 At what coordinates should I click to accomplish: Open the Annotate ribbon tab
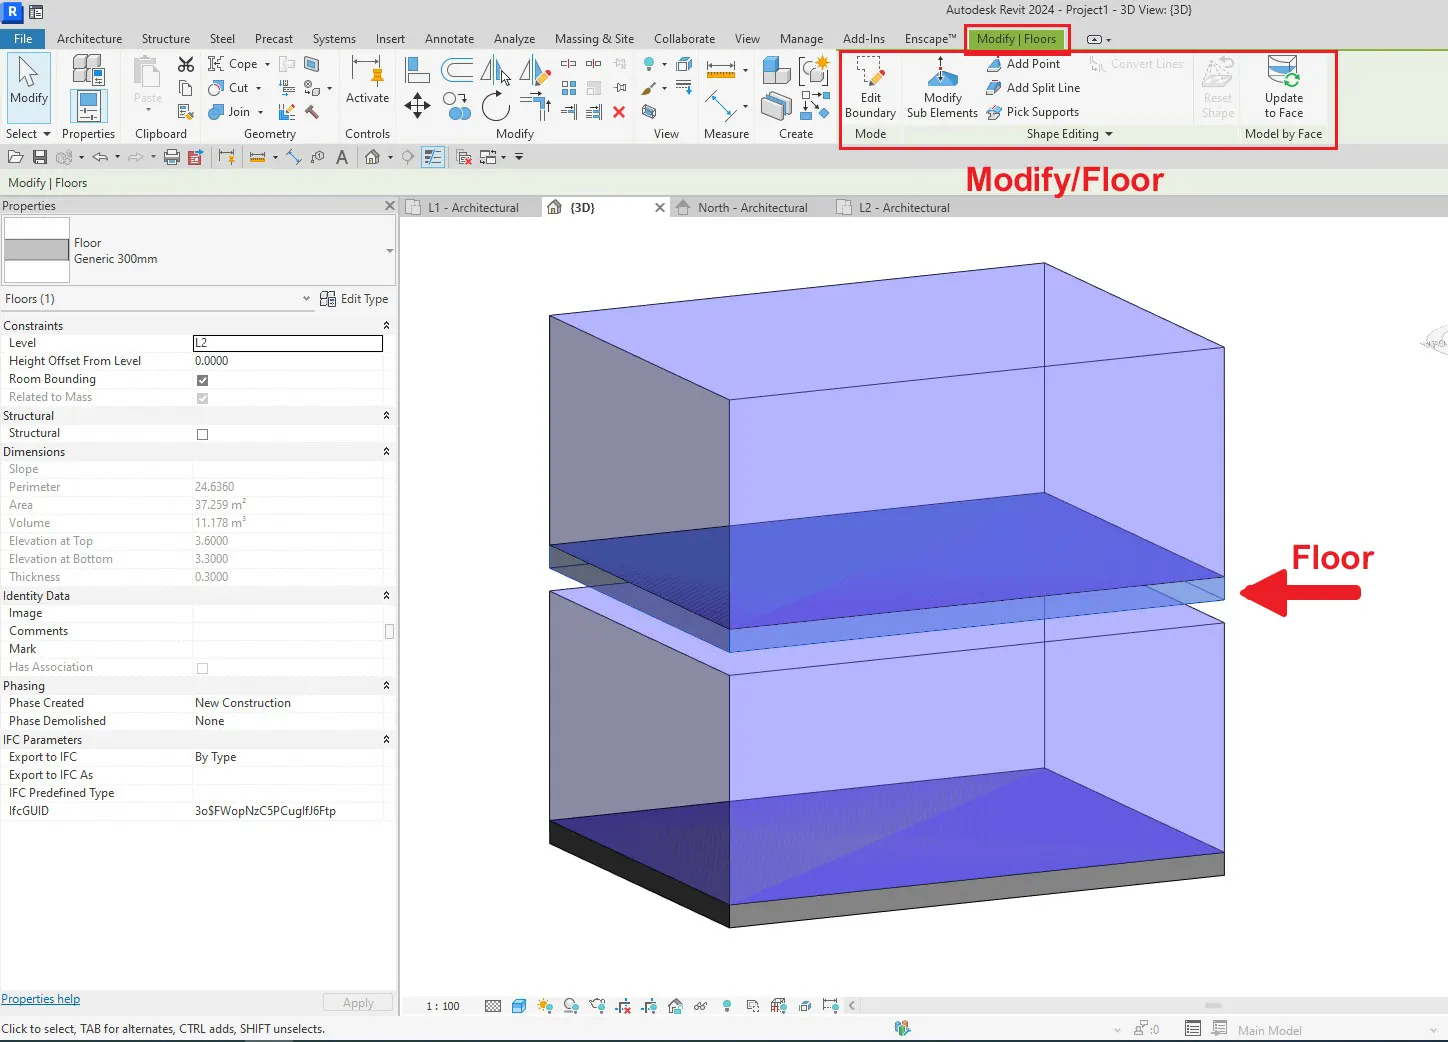tap(449, 39)
